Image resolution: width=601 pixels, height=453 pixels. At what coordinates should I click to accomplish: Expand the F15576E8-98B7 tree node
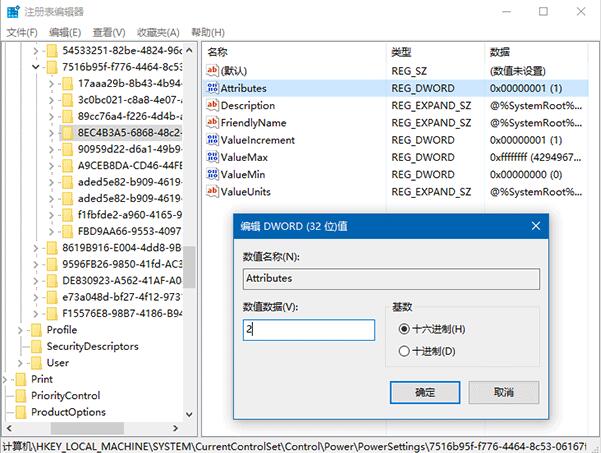coord(36,313)
